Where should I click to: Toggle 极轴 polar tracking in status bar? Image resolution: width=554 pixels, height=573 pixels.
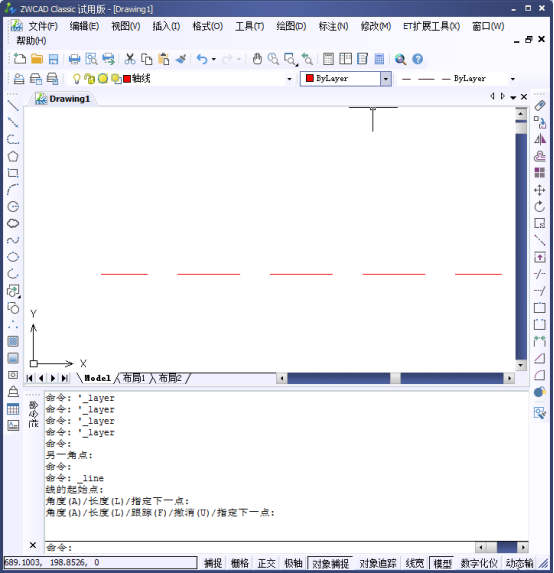293,563
